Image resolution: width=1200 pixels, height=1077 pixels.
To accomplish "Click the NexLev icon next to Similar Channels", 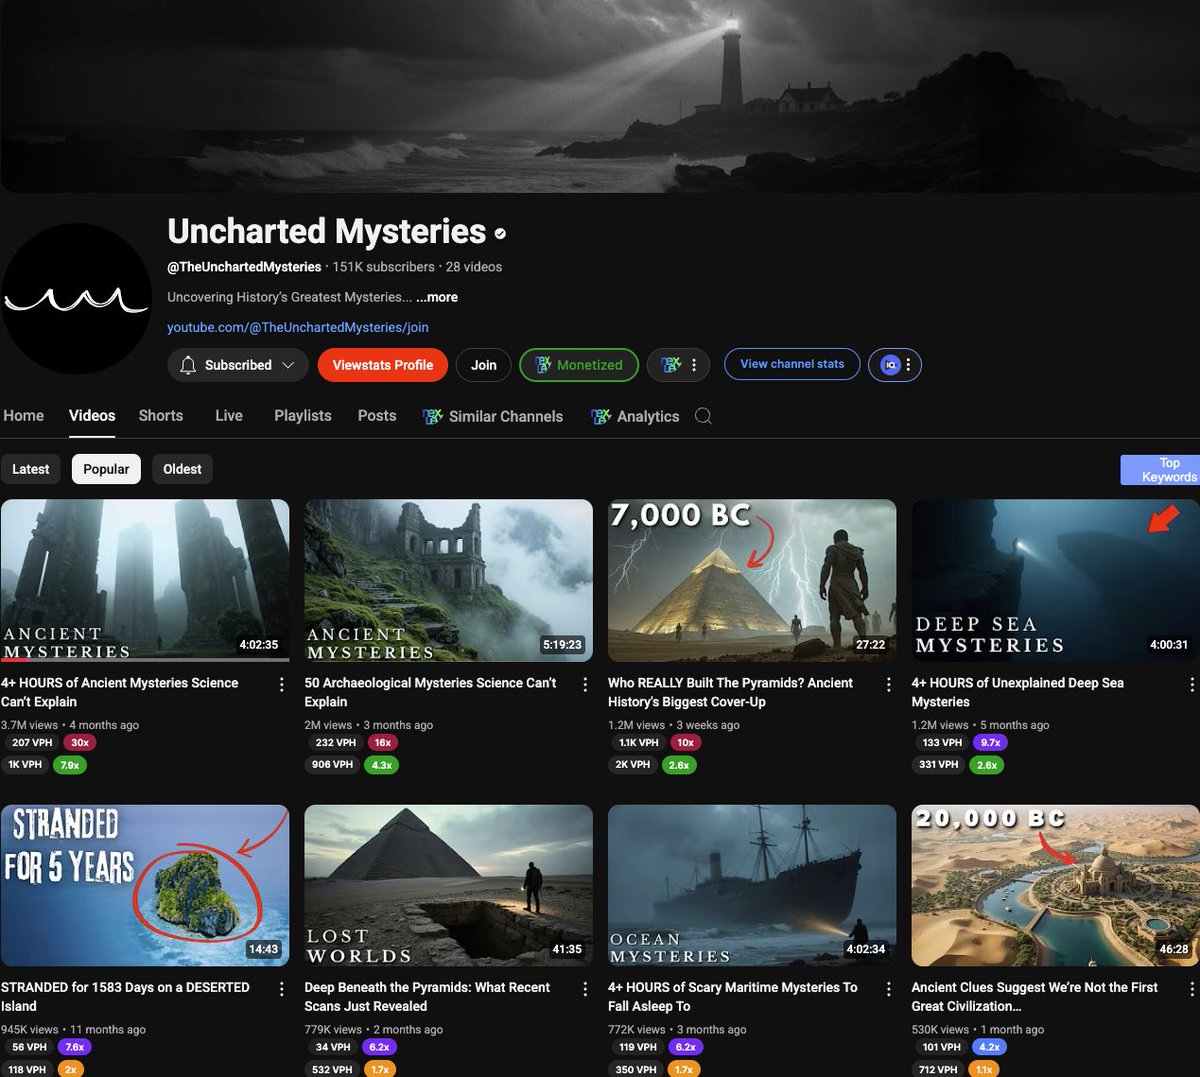I will (x=429, y=416).
